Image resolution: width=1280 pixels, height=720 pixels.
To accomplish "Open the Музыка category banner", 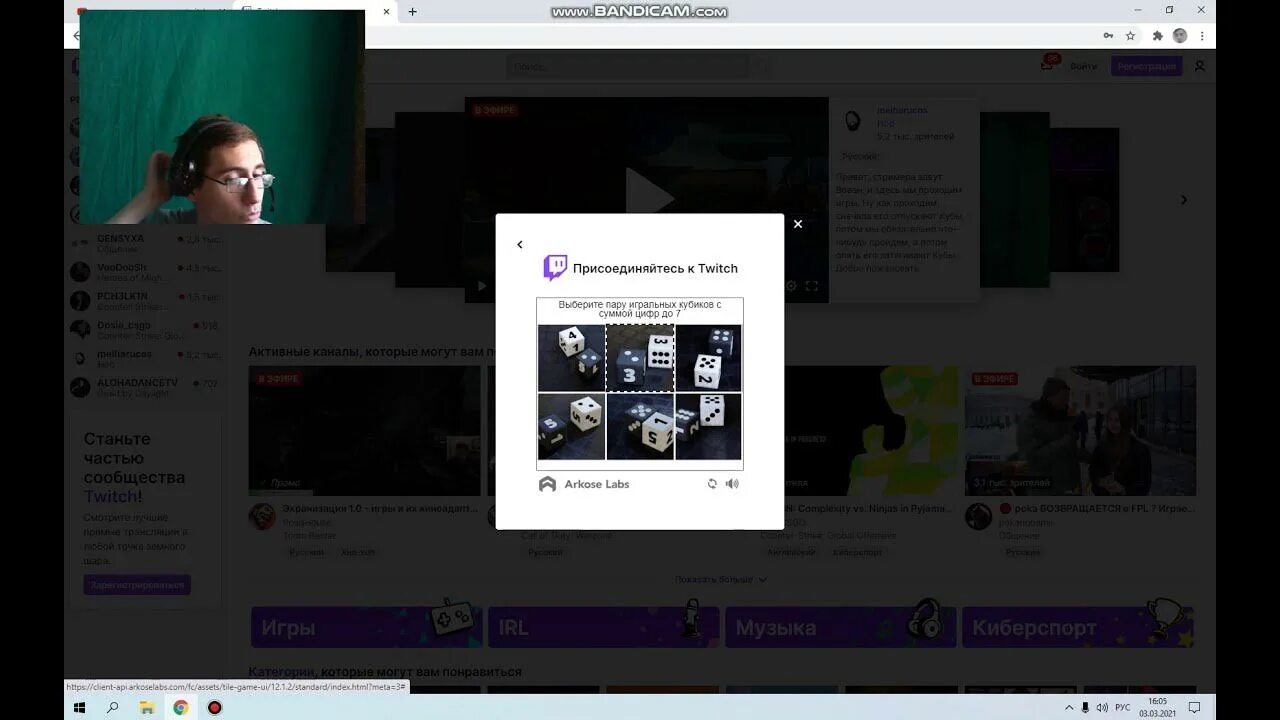I will pyautogui.click(x=840, y=627).
